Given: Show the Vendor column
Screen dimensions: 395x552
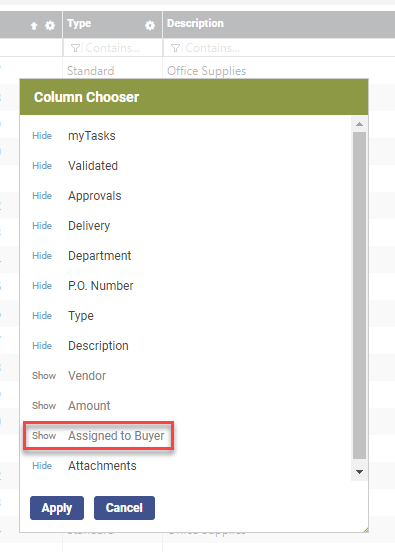Looking at the screenshot, I should pos(44,376).
